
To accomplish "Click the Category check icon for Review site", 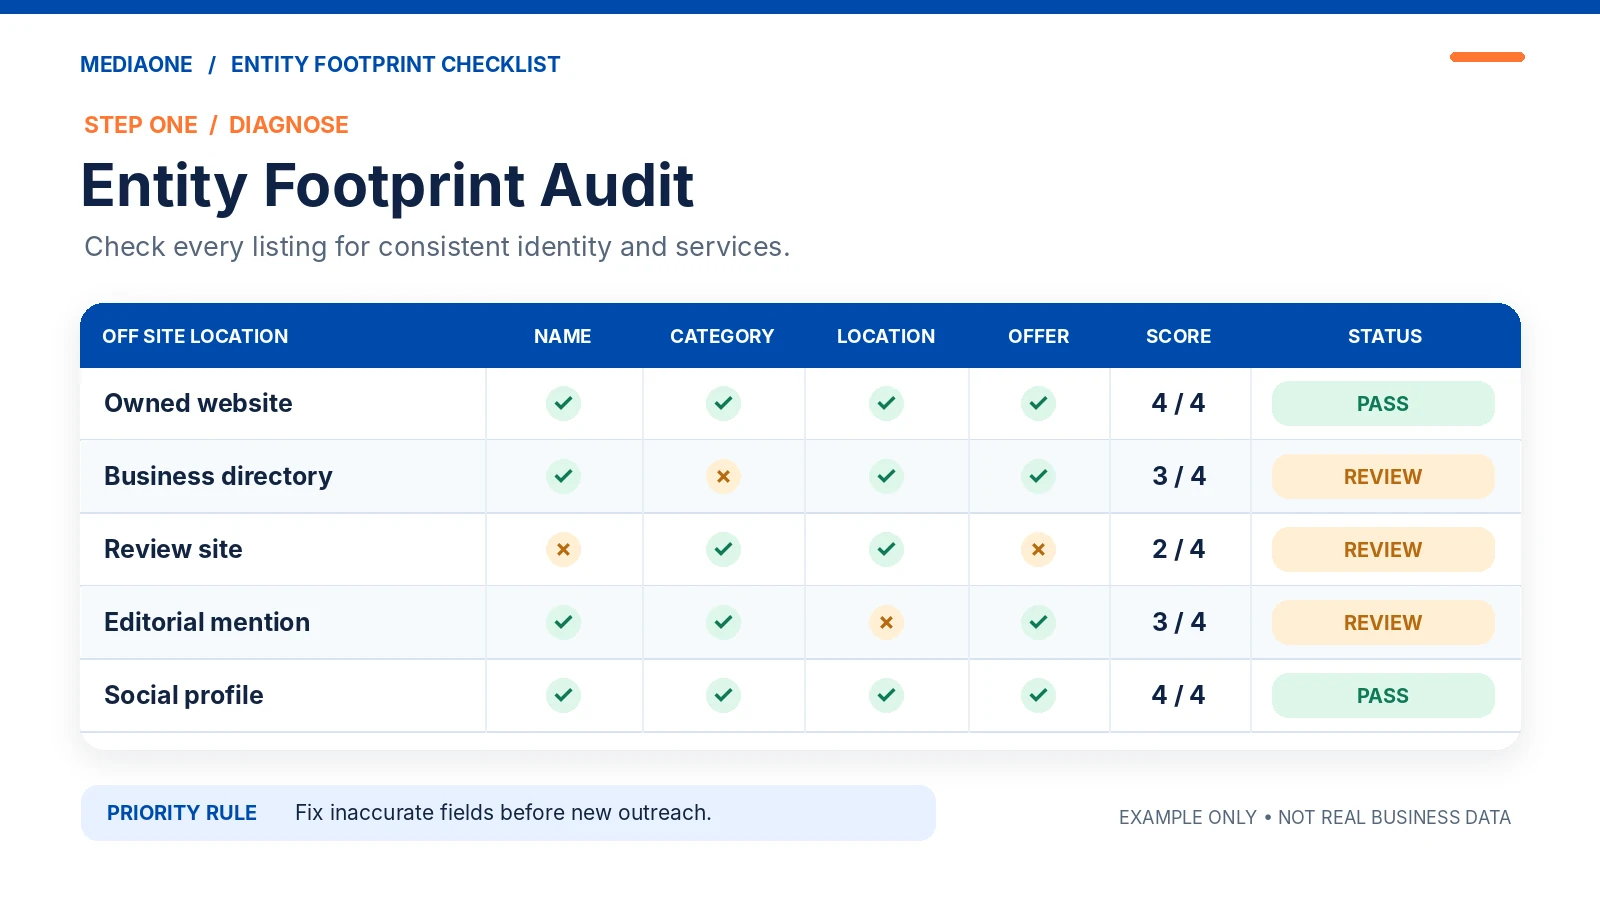I will point(723,549).
